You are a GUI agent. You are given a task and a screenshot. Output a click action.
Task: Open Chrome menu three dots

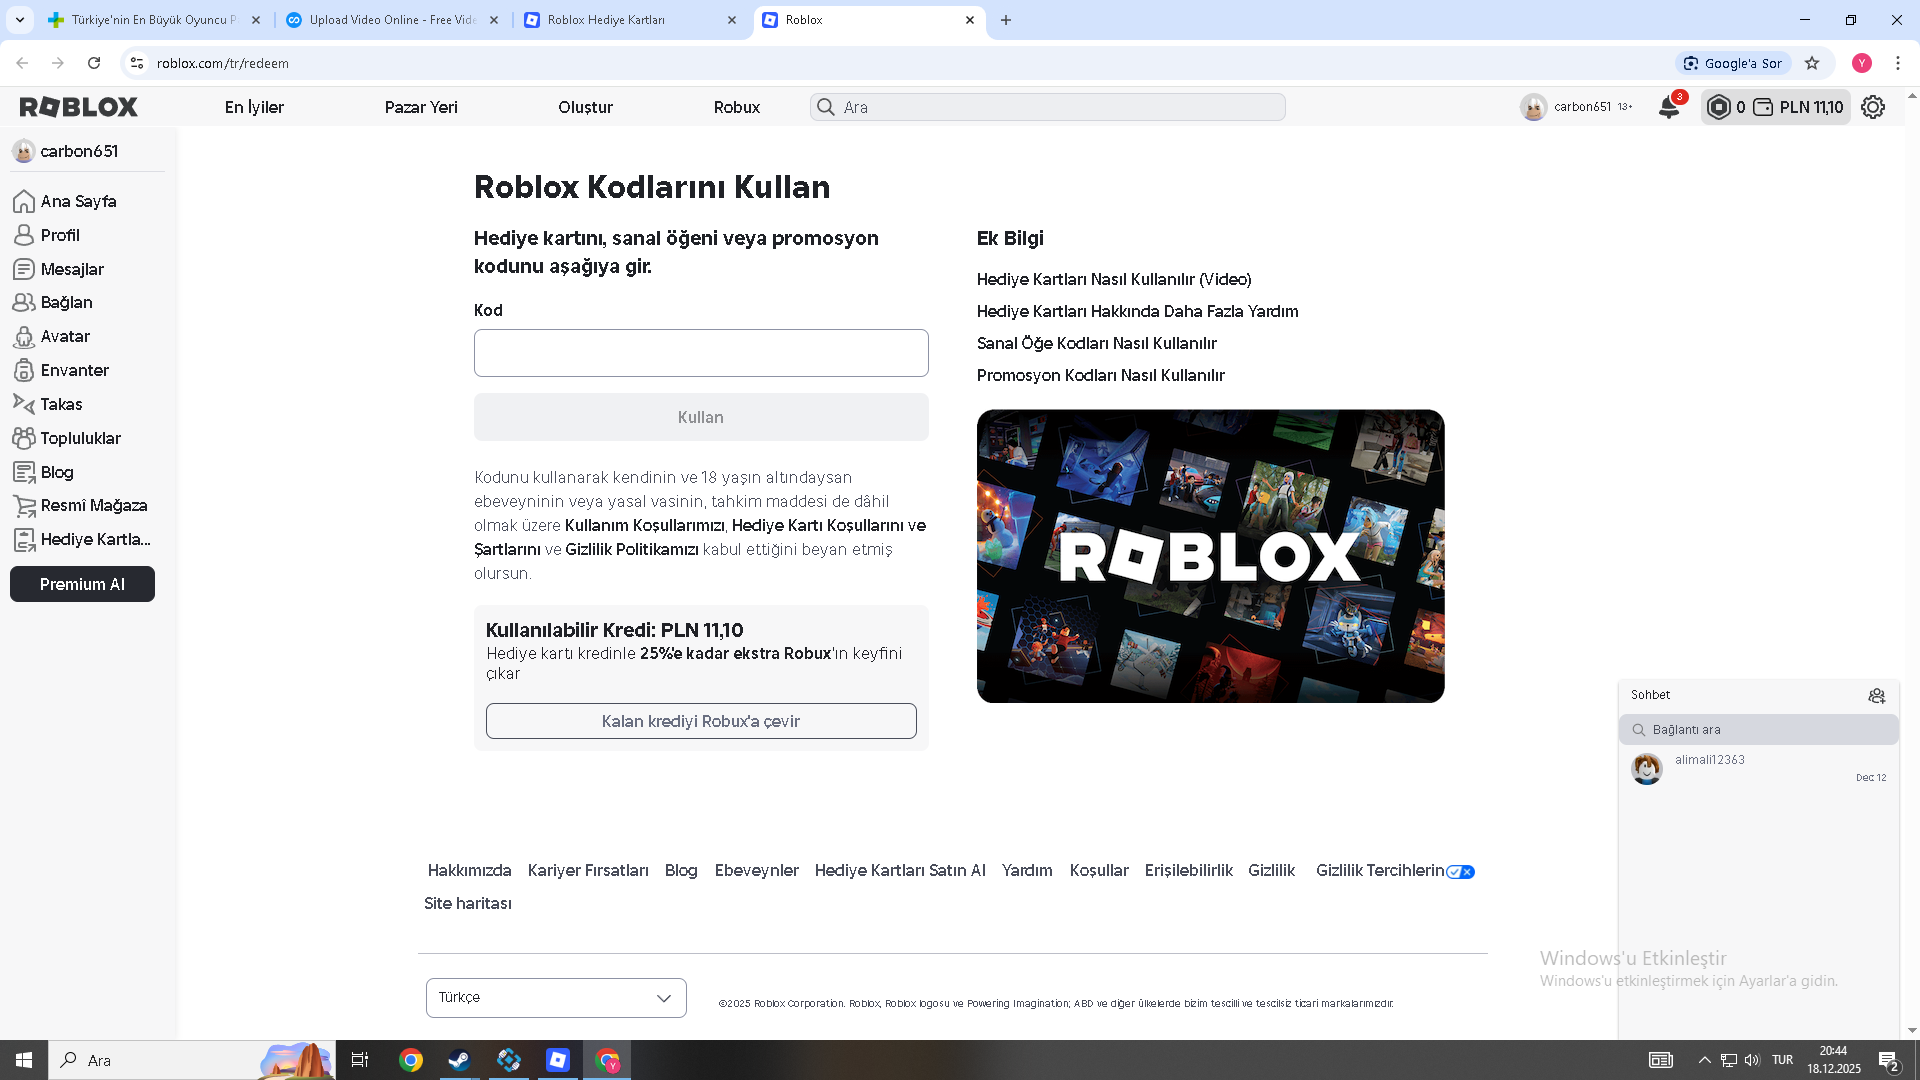coord(1898,63)
